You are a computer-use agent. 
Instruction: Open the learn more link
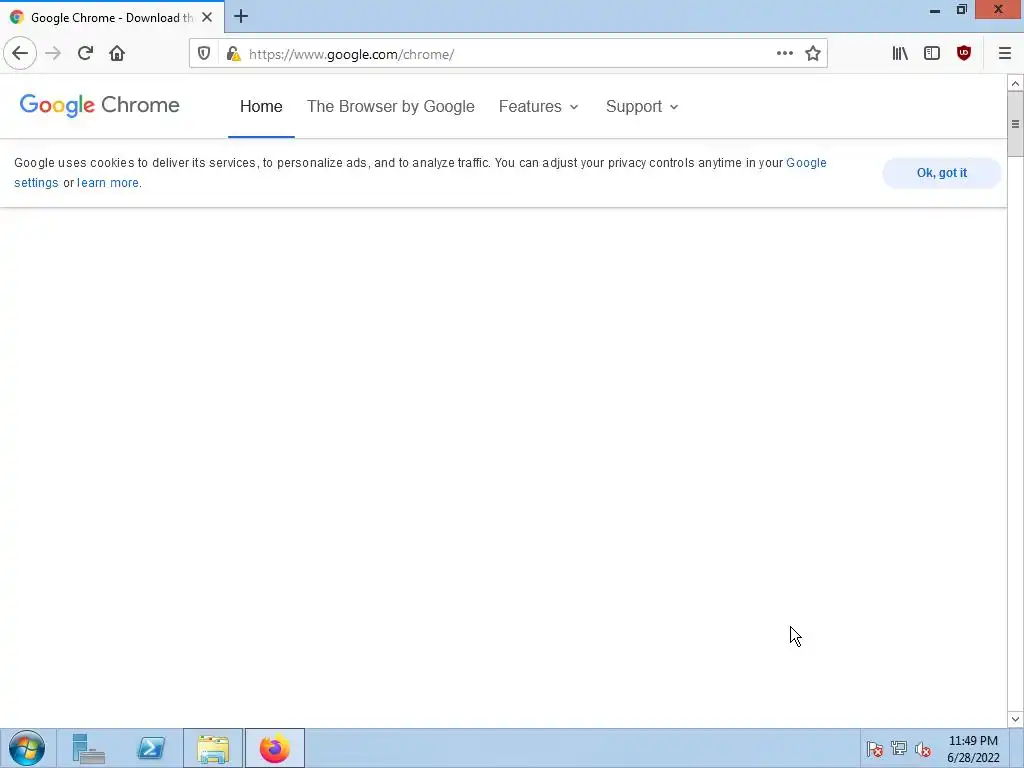coord(108,183)
